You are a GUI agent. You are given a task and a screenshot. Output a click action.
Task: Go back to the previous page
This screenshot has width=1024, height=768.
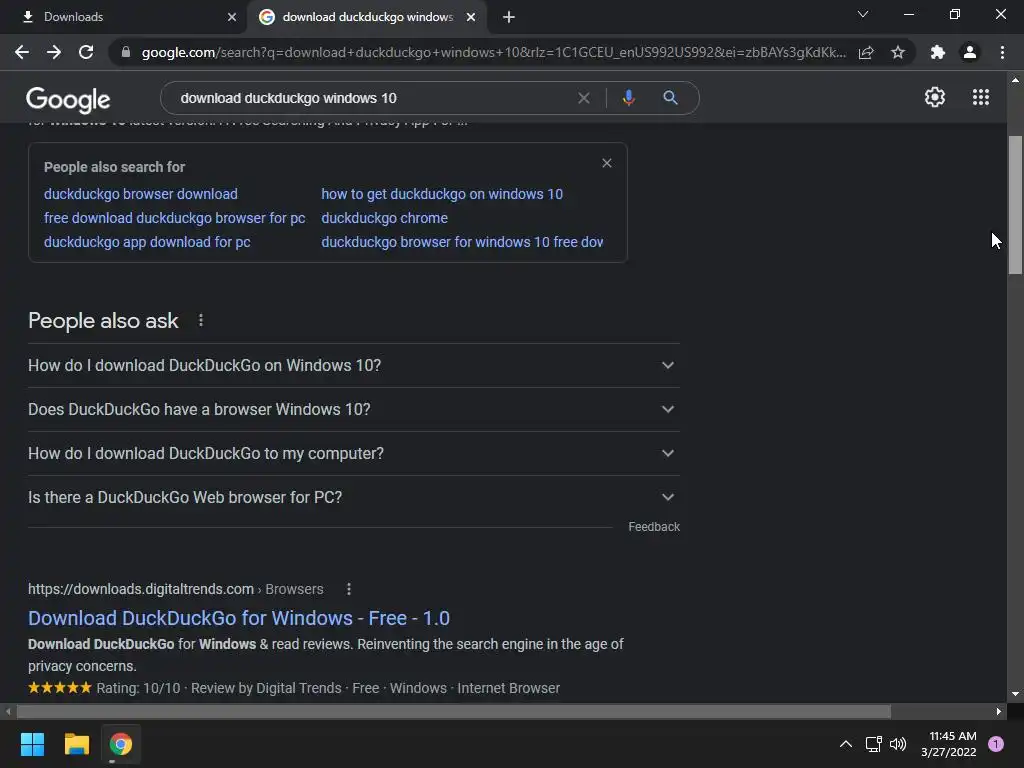22,52
